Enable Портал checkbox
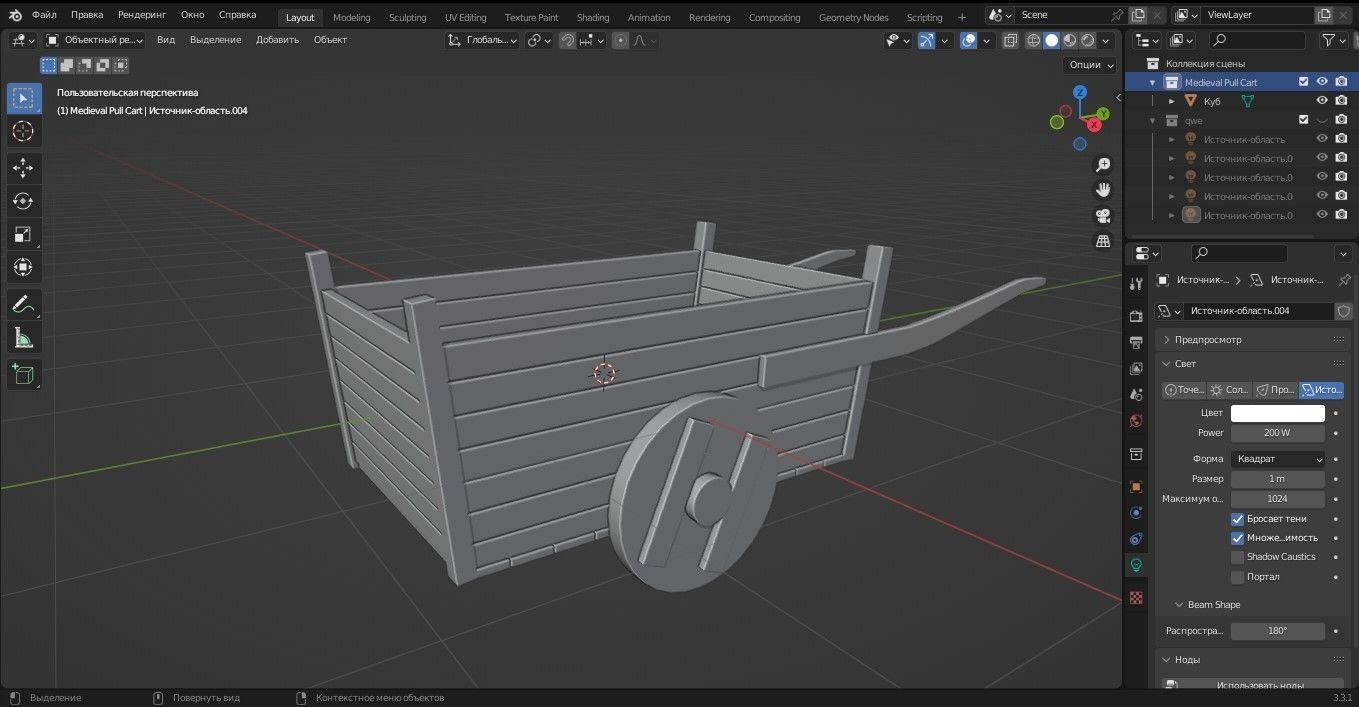The image size is (1359, 707). click(1237, 577)
